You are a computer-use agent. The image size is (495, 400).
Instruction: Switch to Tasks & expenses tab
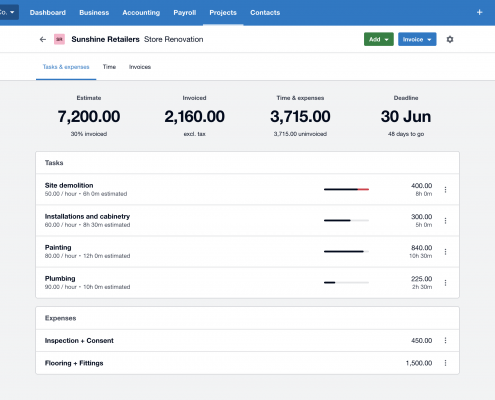pos(66,67)
